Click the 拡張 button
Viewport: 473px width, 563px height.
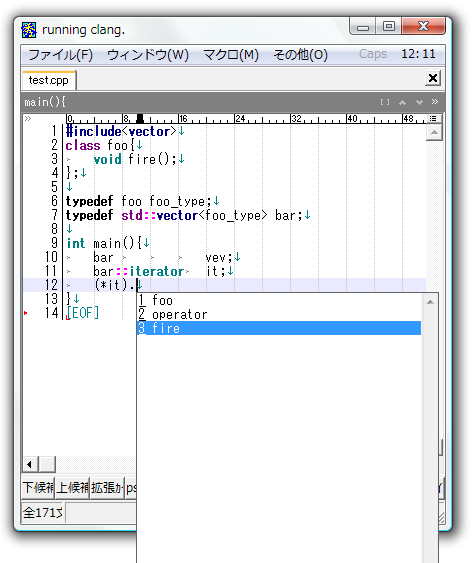tap(107, 488)
